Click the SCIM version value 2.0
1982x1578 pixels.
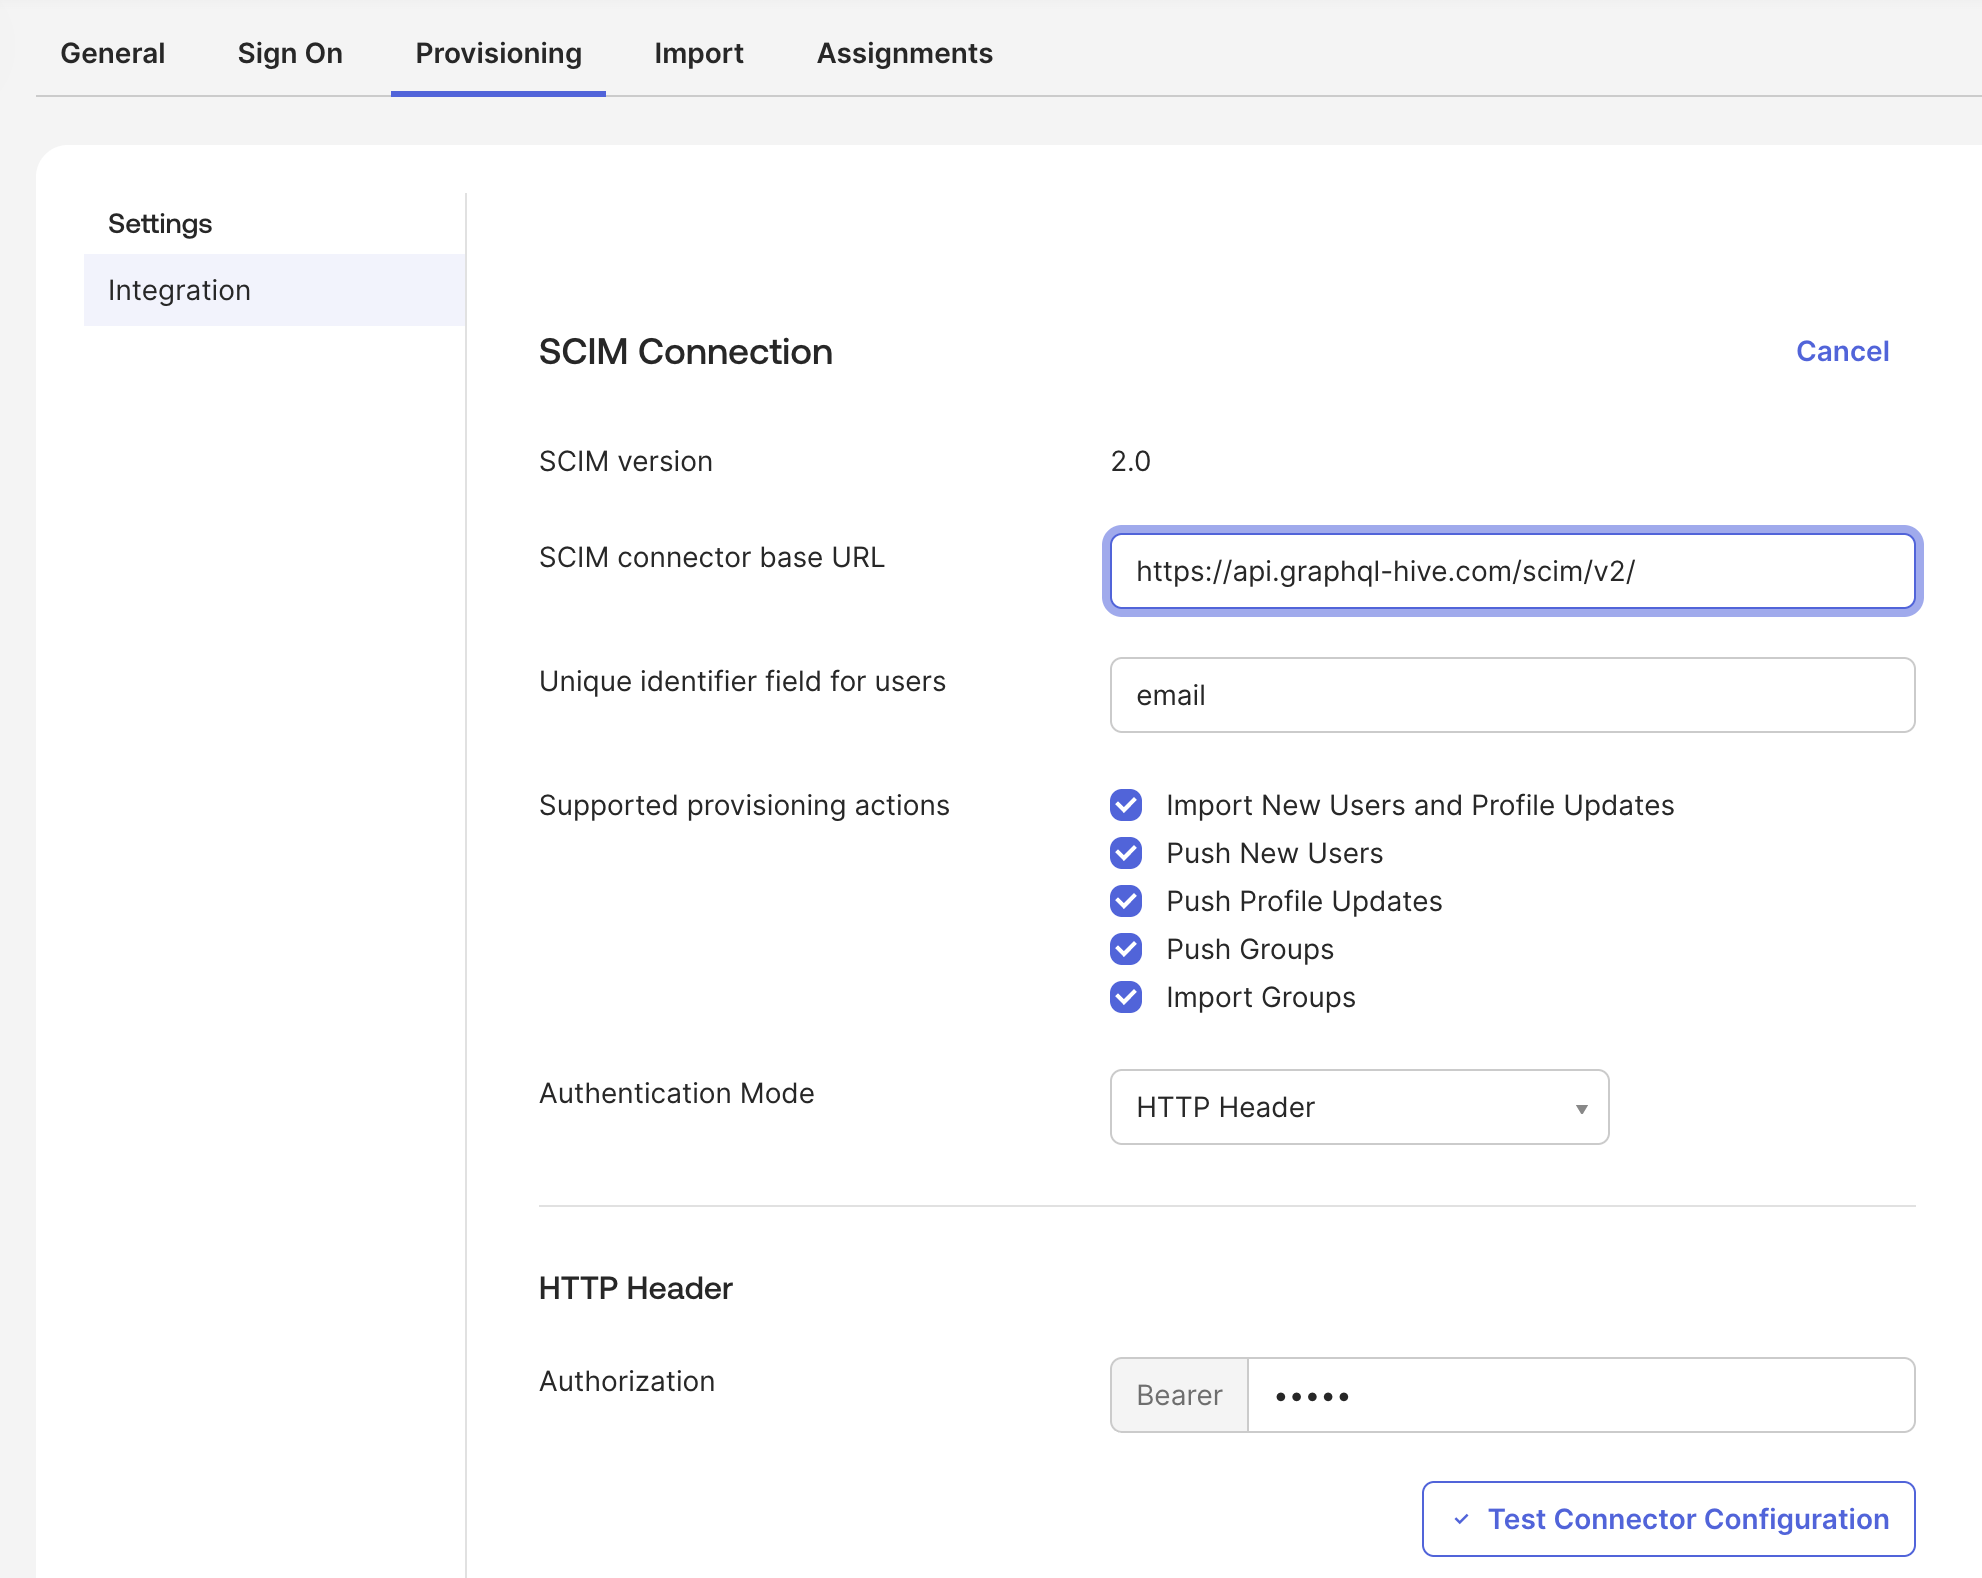click(1130, 461)
